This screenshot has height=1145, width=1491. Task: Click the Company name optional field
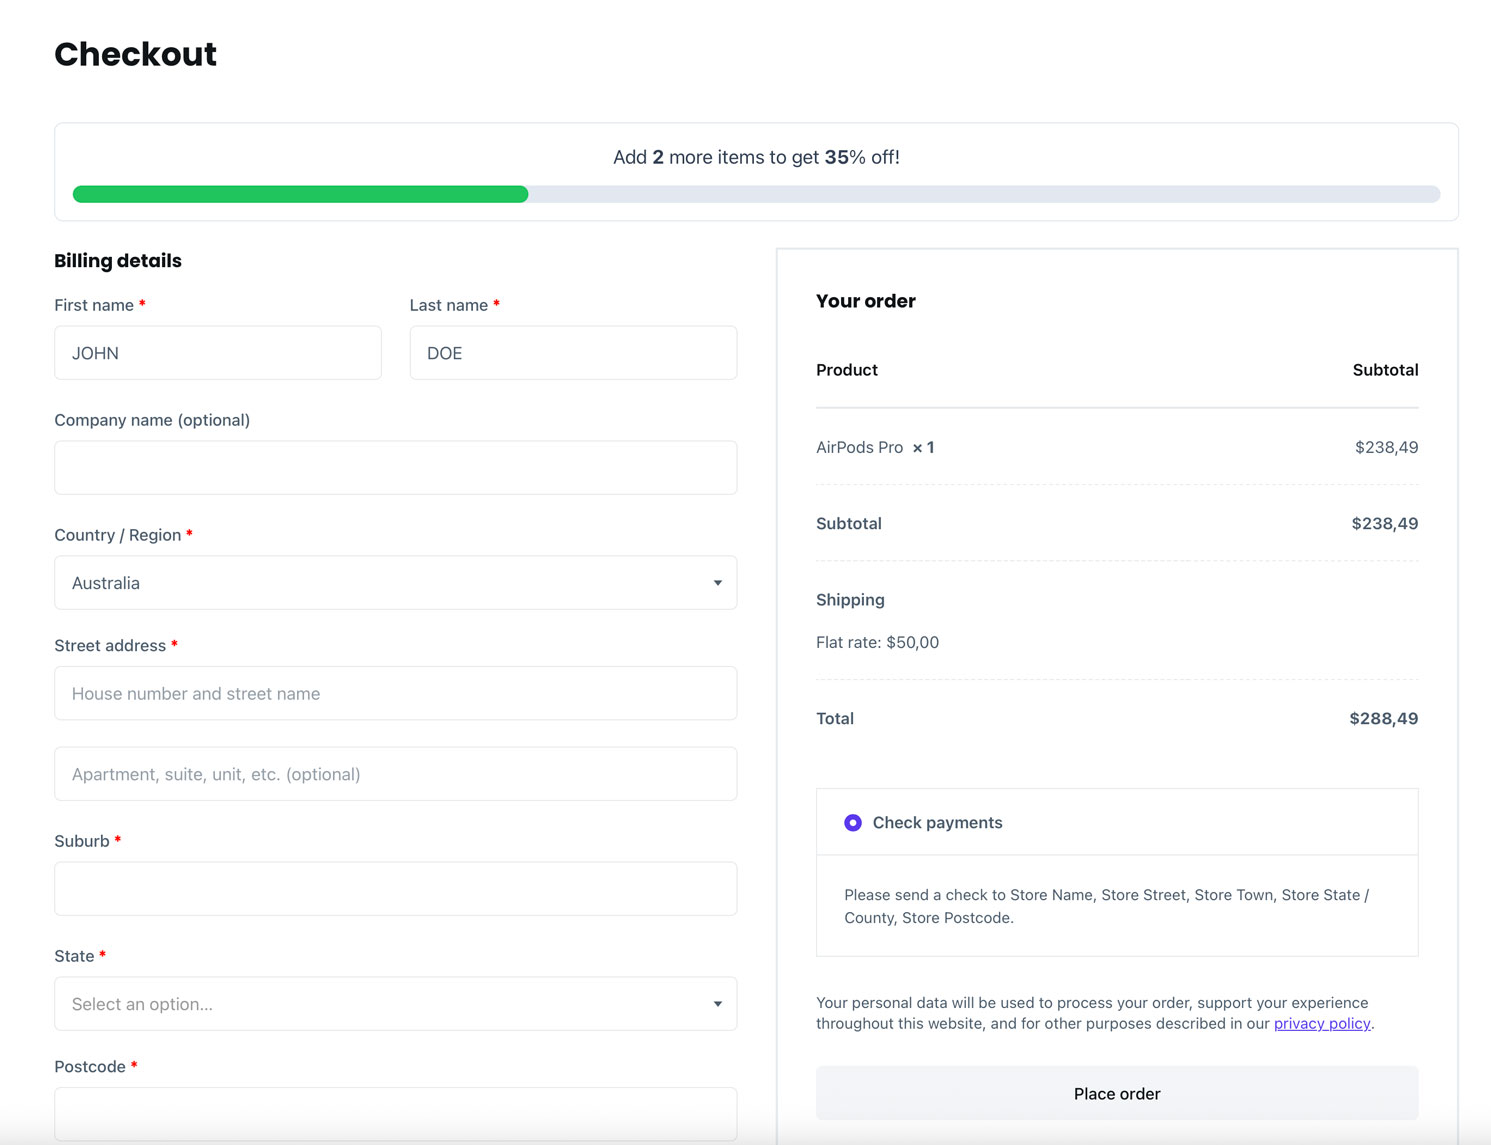coord(395,468)
